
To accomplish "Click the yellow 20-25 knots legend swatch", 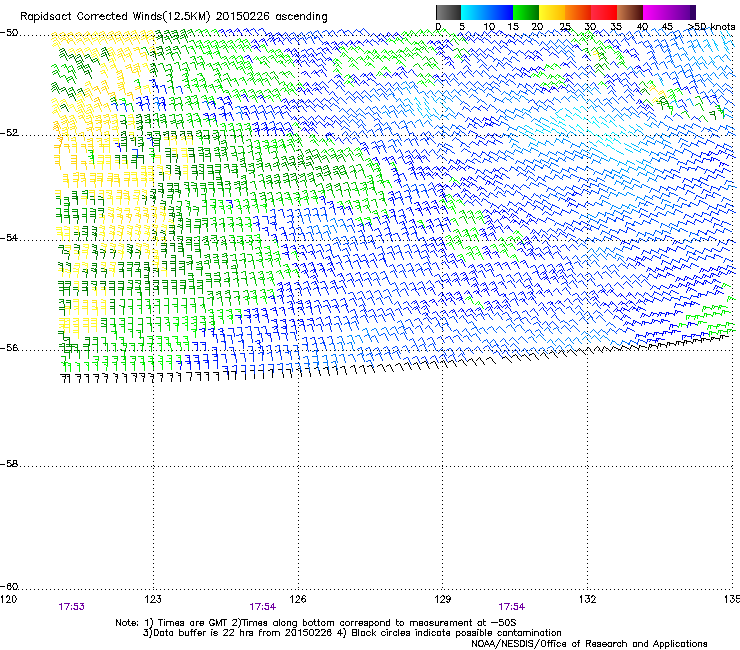I will click(x=552, y=12).
